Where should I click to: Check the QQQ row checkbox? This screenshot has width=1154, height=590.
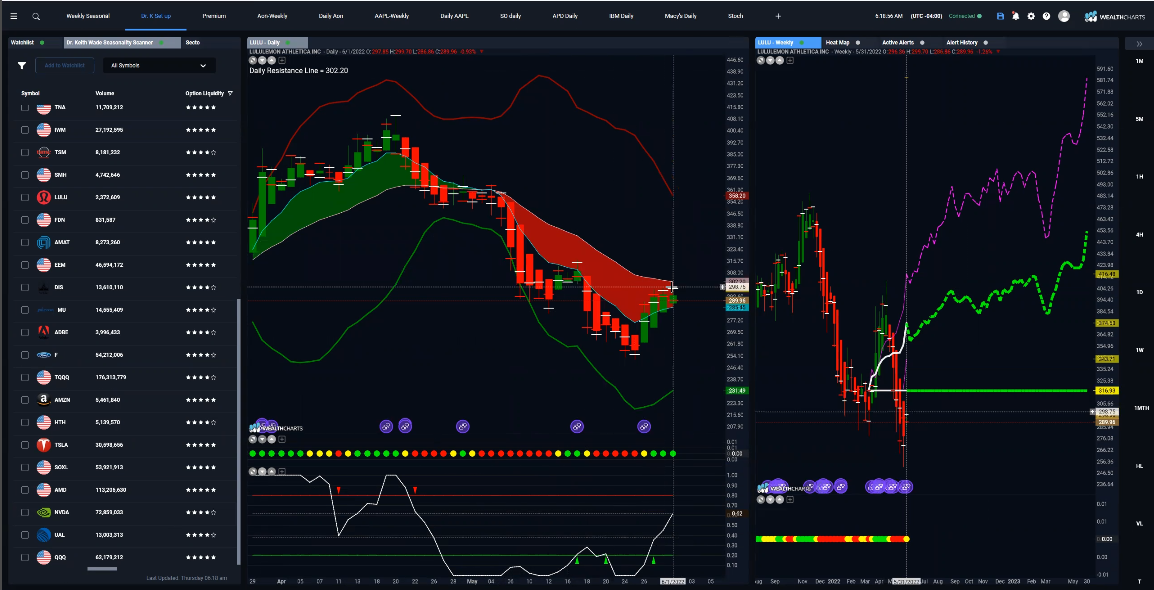(x=24, y=558)
